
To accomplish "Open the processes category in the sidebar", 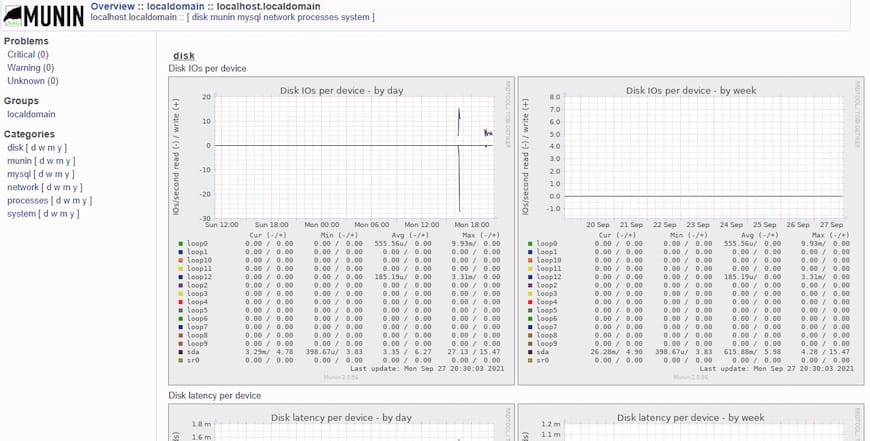I will (x=28, y=201).
